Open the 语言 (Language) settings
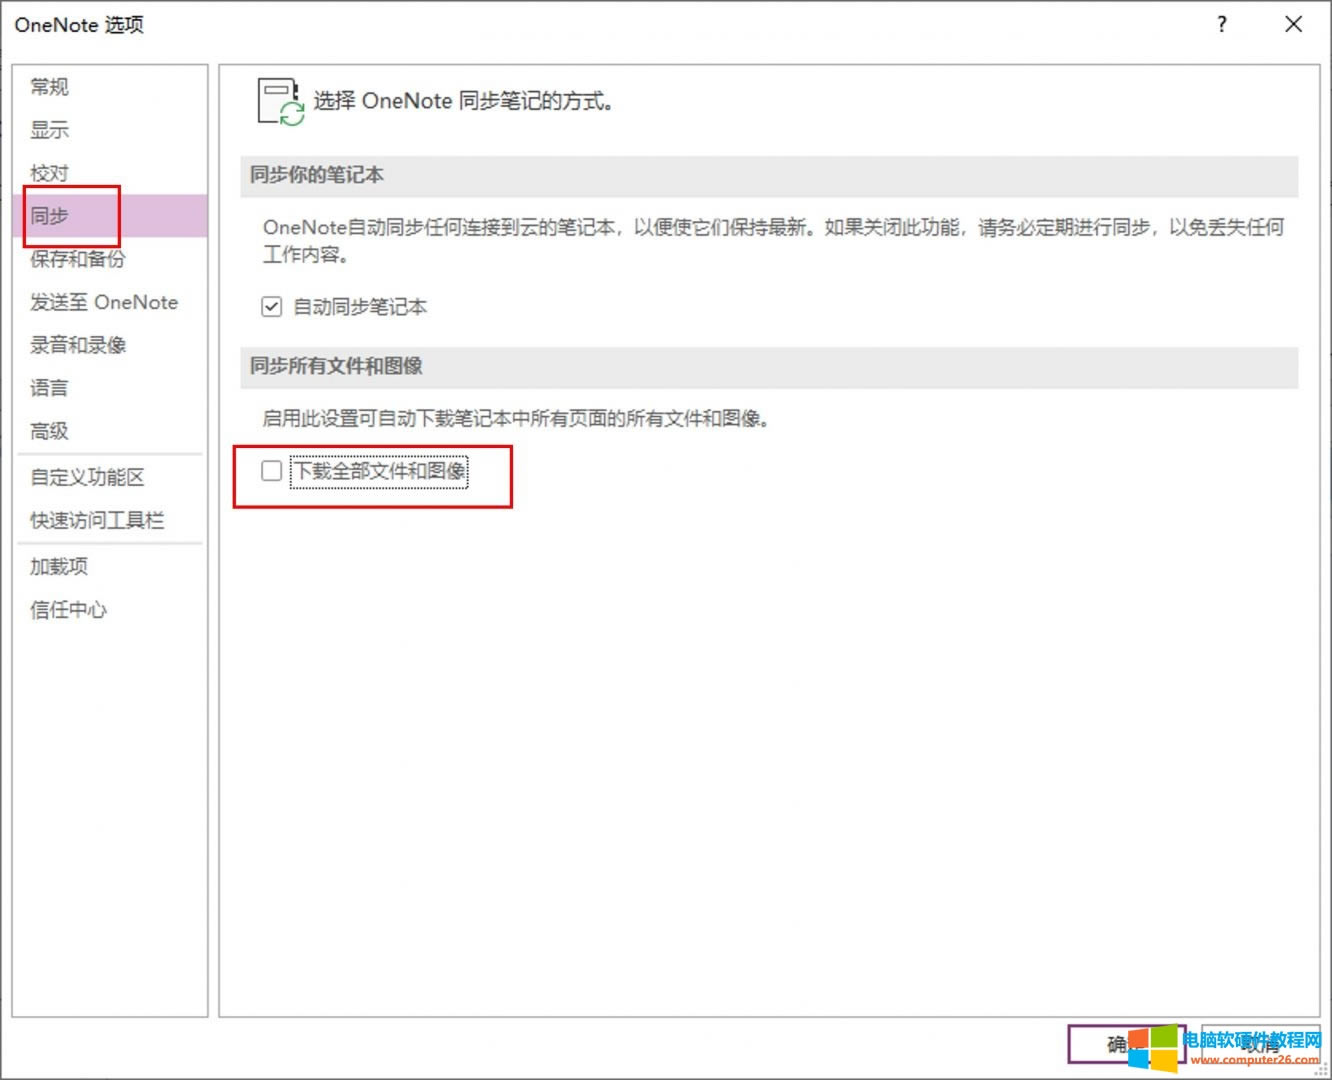 pos(50,388)
